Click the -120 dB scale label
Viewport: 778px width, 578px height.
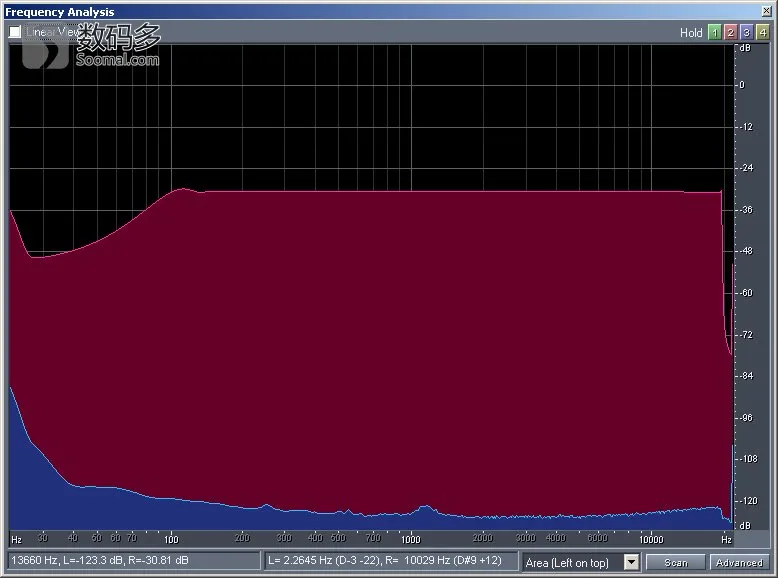748,501
